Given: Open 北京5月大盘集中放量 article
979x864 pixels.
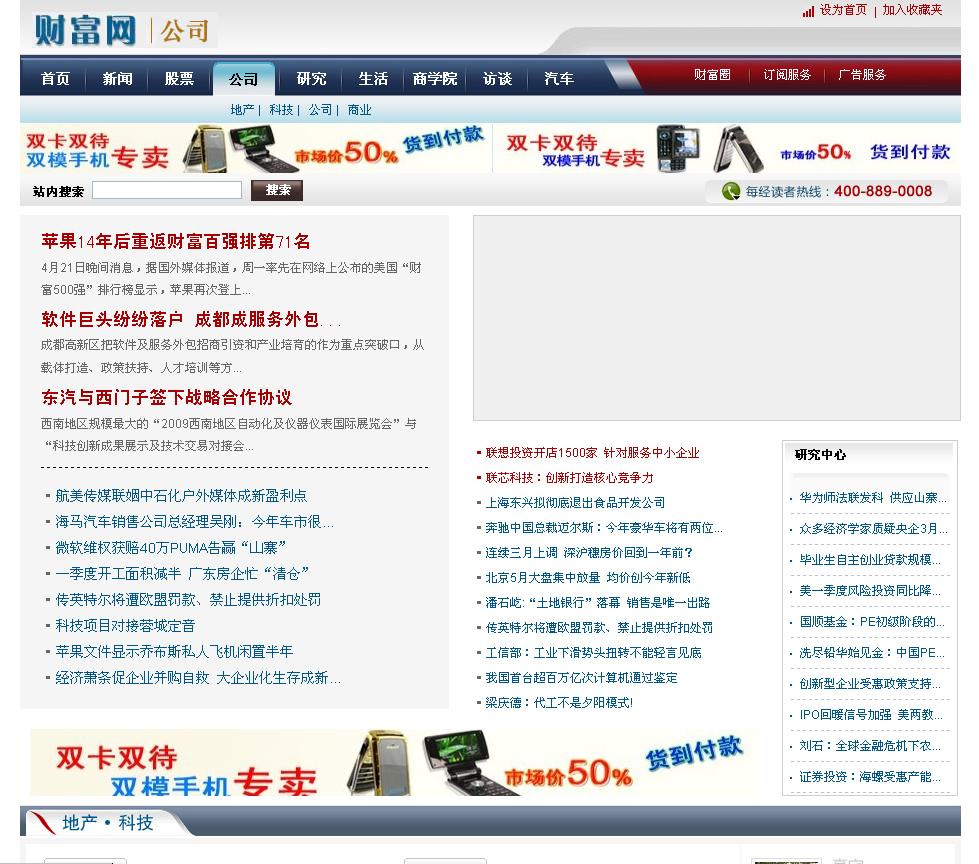Looking at the screenshot, I should pos(588,577).
